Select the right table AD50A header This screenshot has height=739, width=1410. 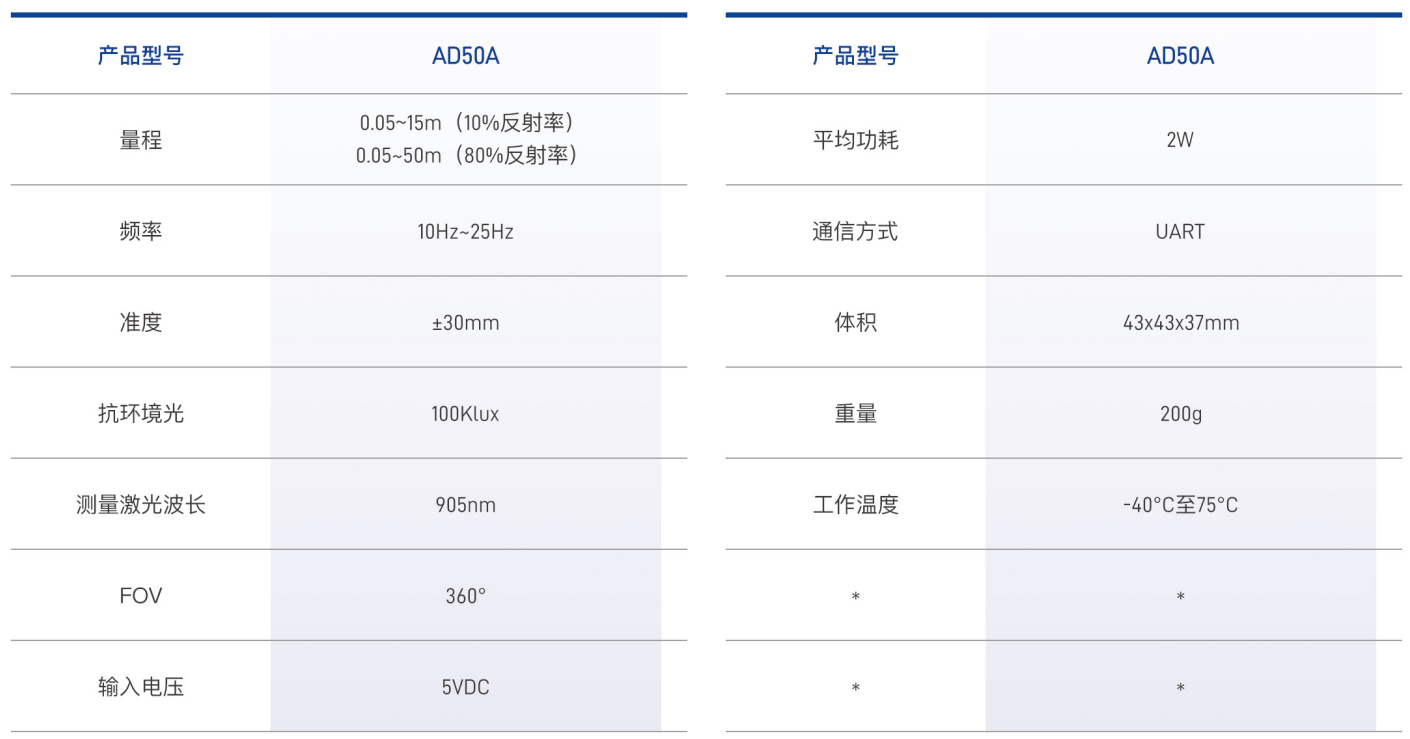pos(1180,56)
